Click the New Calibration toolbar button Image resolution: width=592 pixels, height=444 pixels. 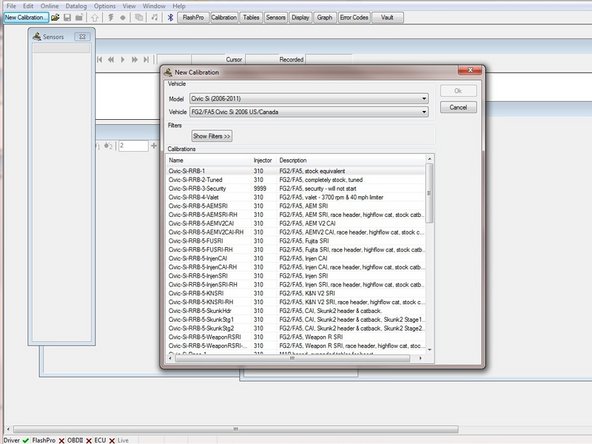tap(26, 18)
